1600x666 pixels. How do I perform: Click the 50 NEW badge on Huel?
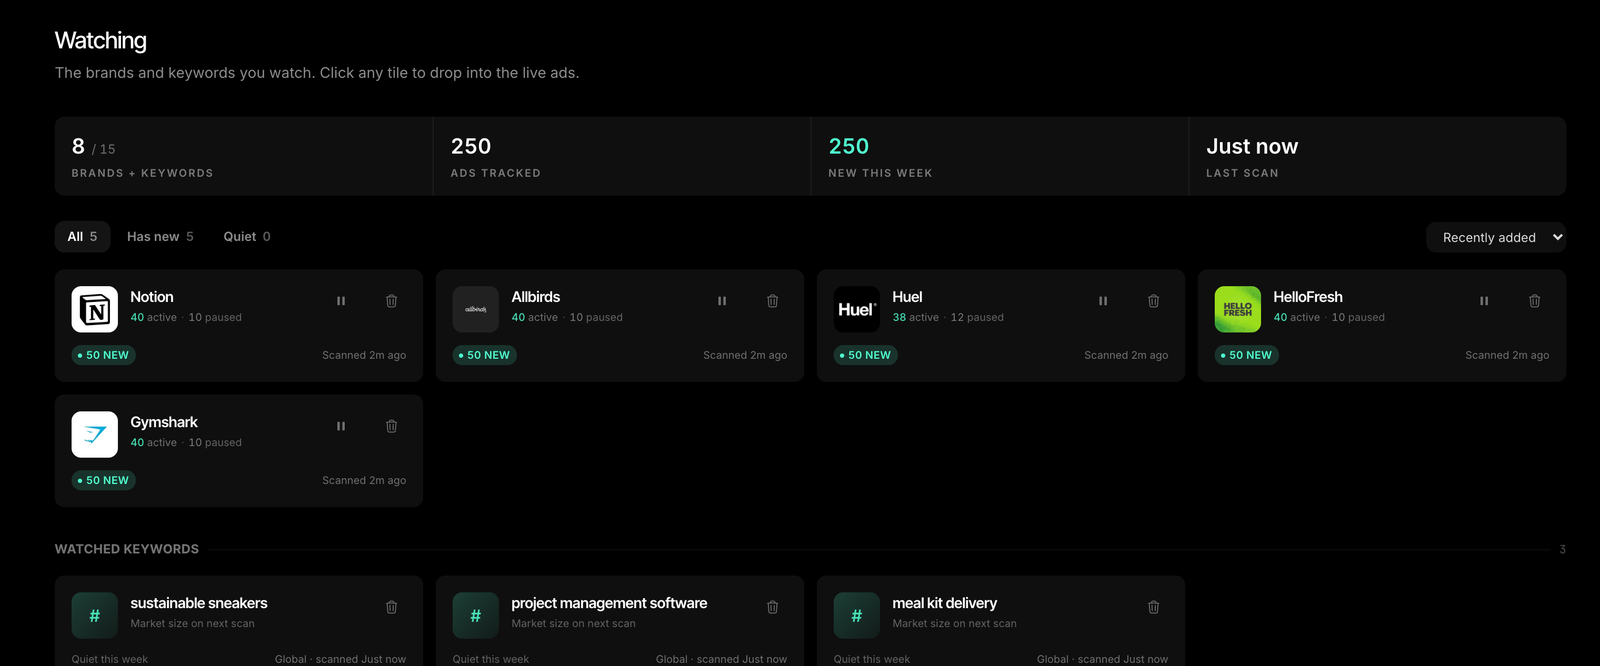[x=866, y=355]
